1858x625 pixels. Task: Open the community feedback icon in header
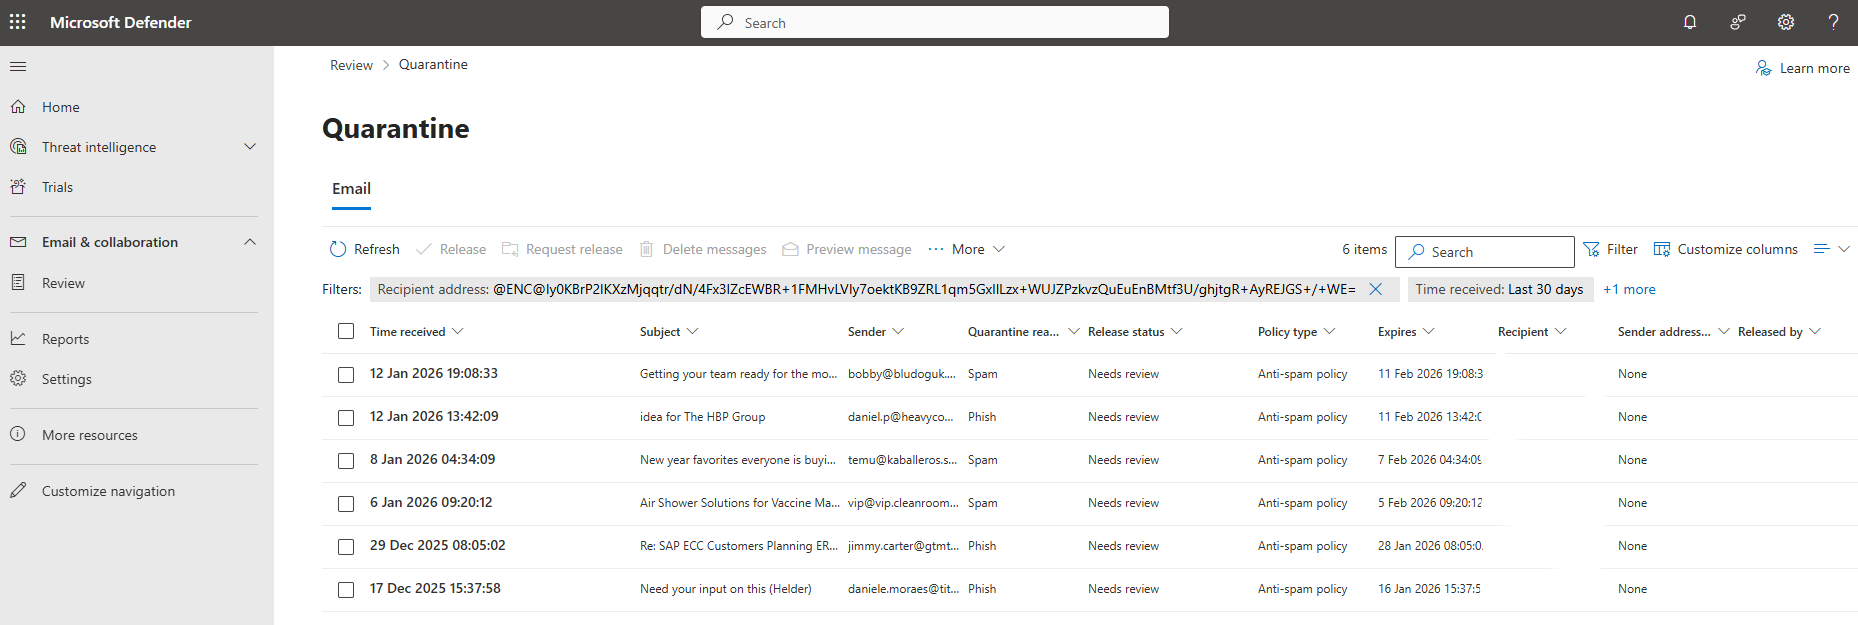[x=1738, y=22]
